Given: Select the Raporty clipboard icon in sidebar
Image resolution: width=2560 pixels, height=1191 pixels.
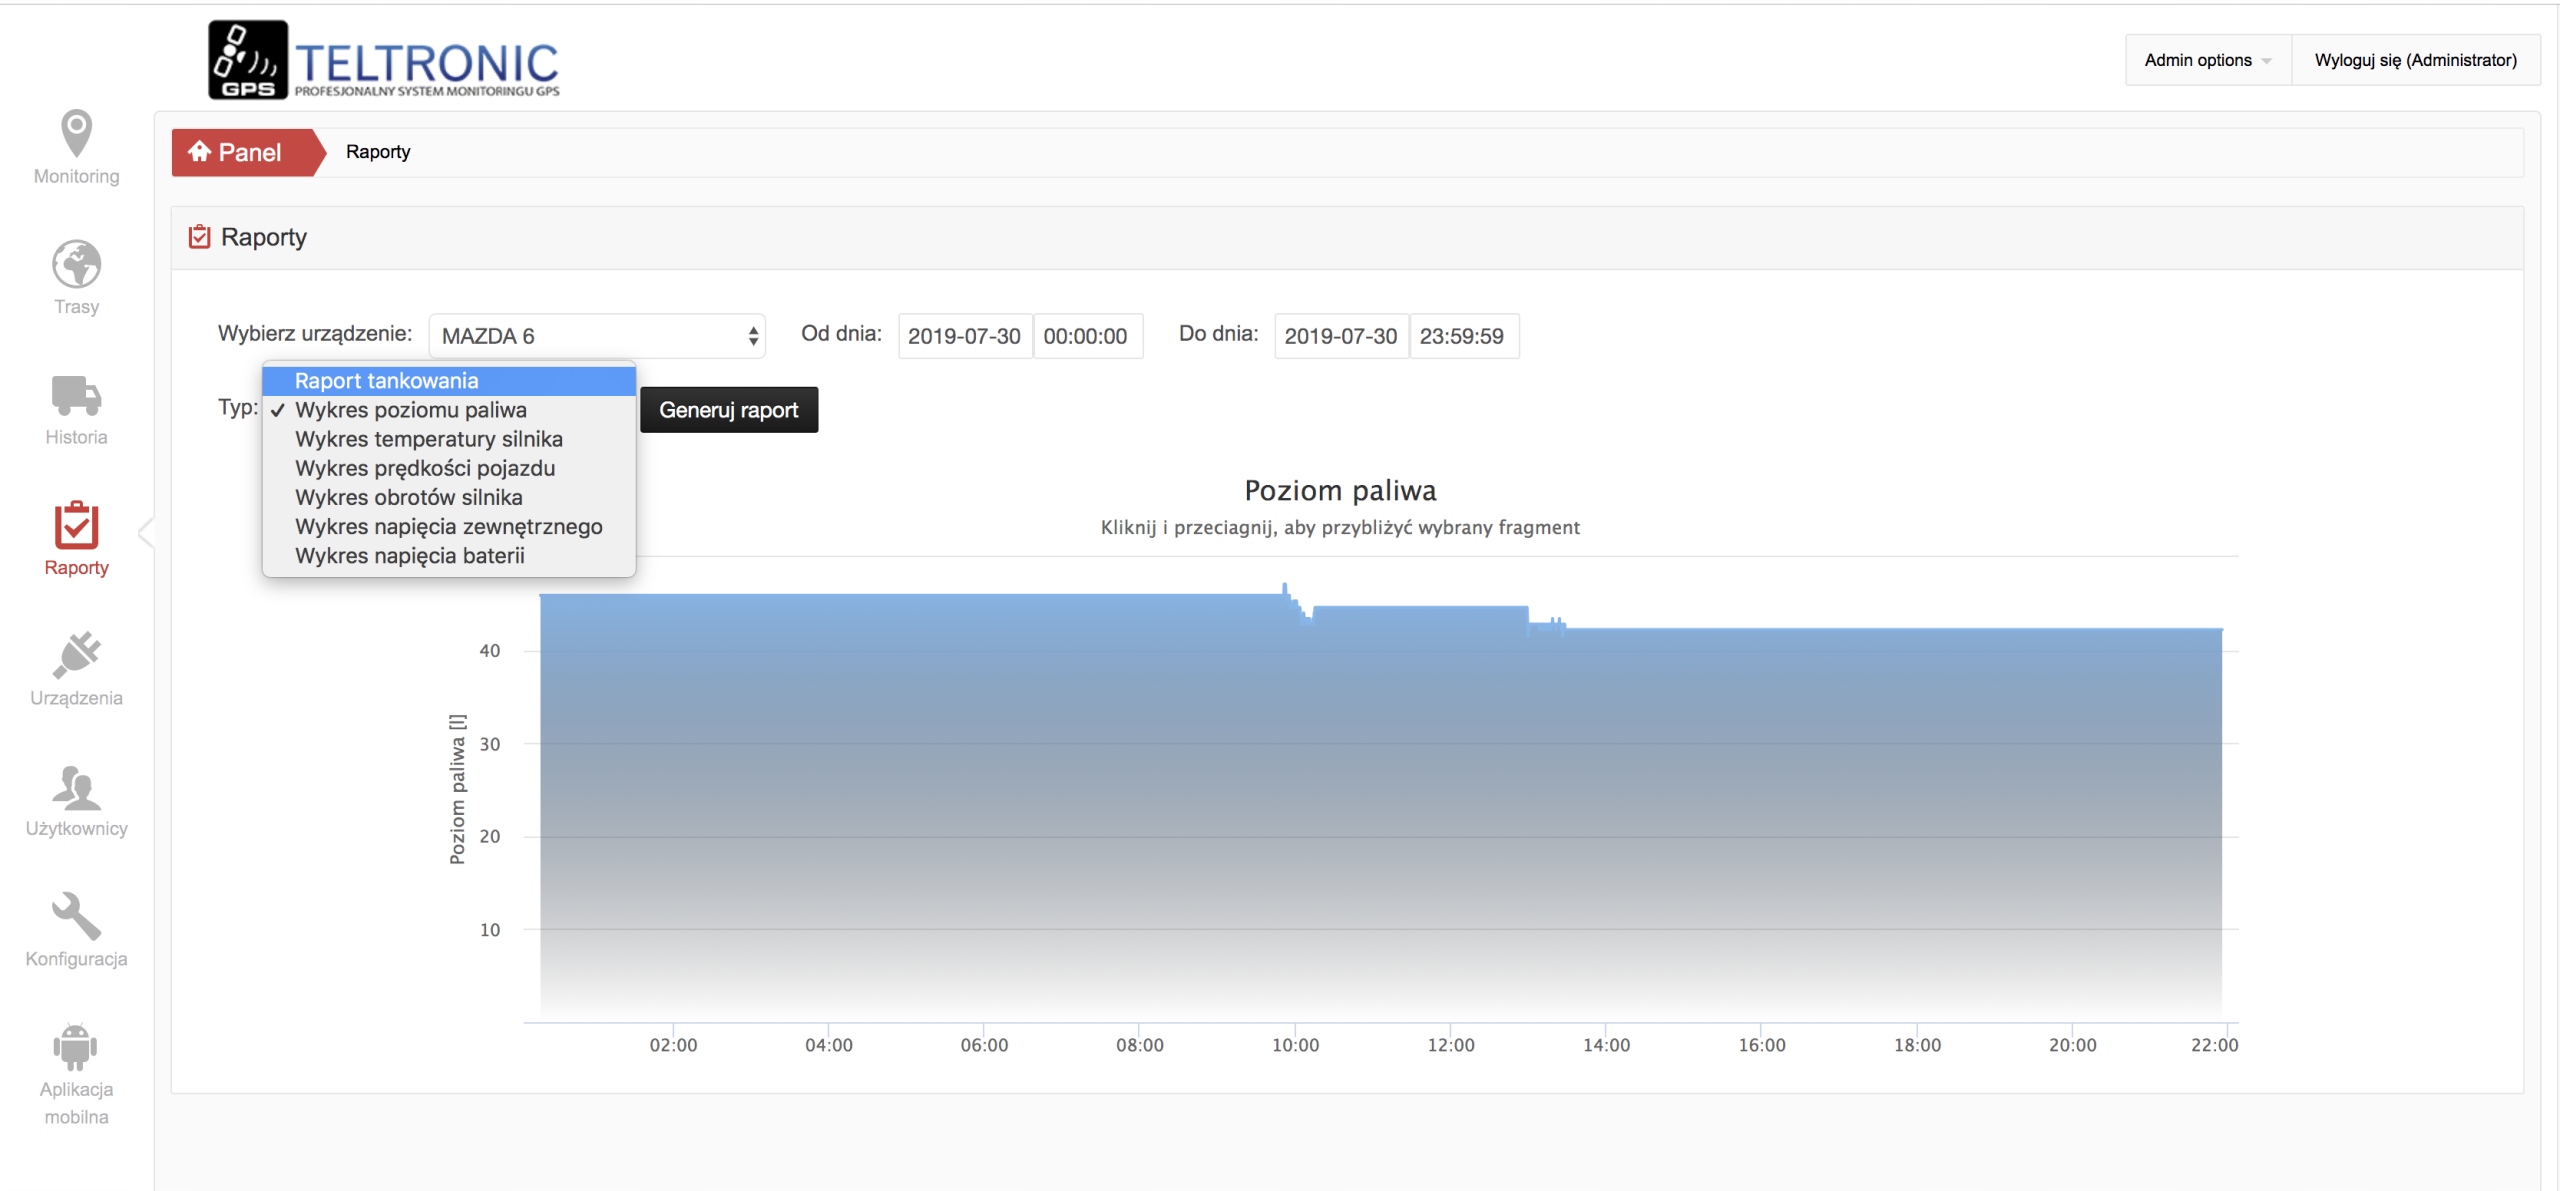Looking at the screenshot, I should point(76,526).
